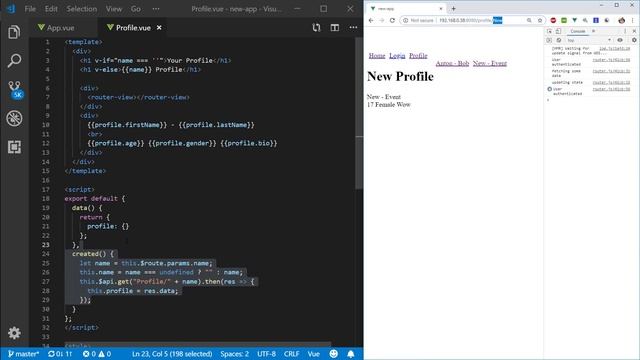The height and width of the screenshot is (360, 640).
Task: Open console settings gear in DevTools
Action: (x=634, y=40)
